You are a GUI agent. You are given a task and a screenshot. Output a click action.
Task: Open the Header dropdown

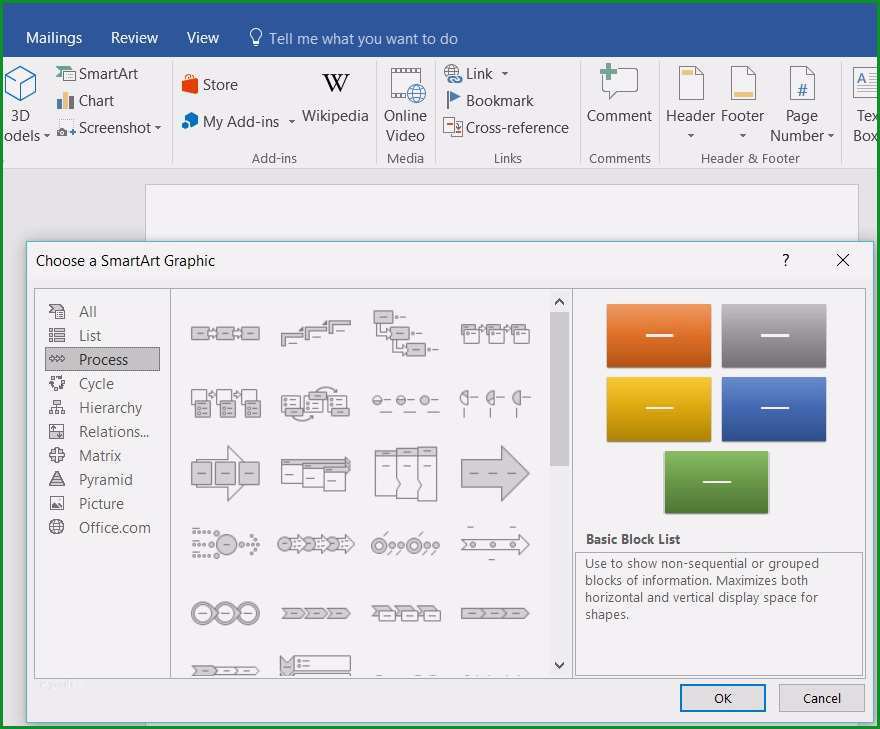pyautogui.click(x=690, y=104)
